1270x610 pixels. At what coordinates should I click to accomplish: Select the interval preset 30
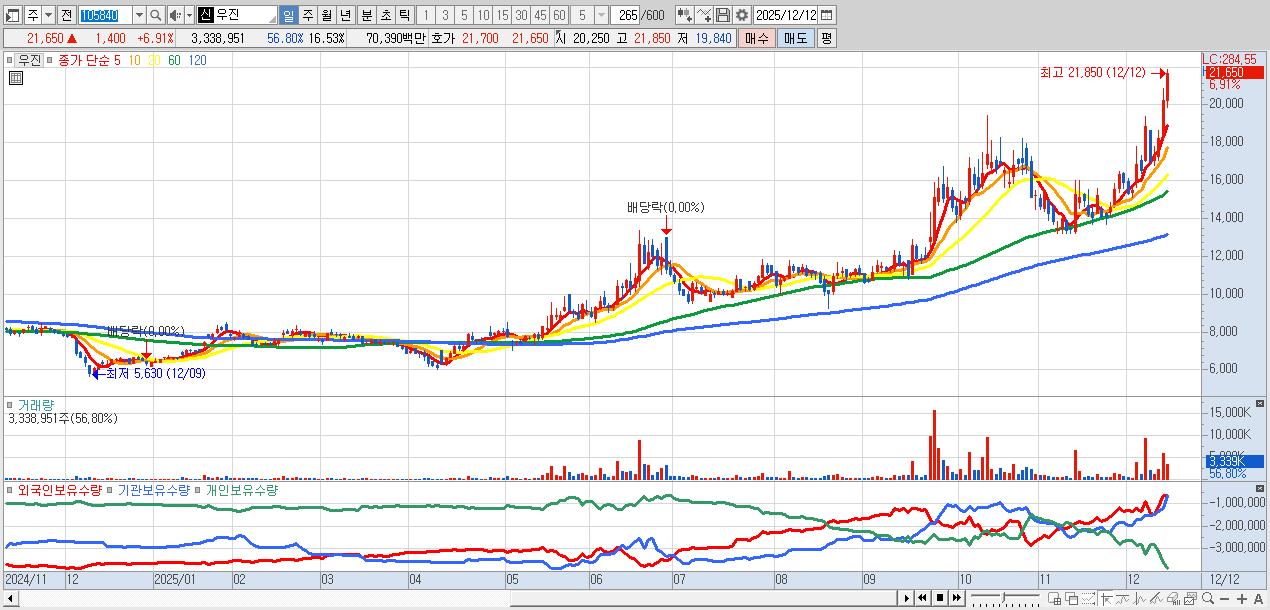[520, 15]
